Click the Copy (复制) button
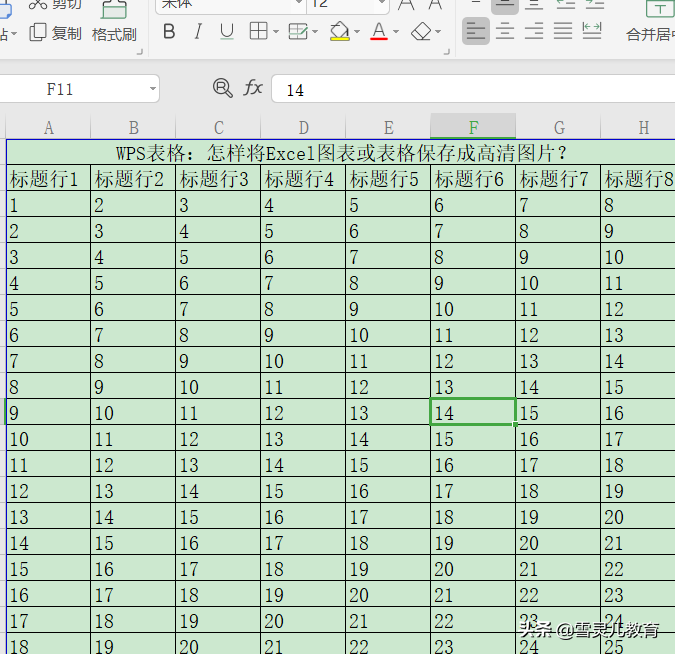 click(56, 33)
